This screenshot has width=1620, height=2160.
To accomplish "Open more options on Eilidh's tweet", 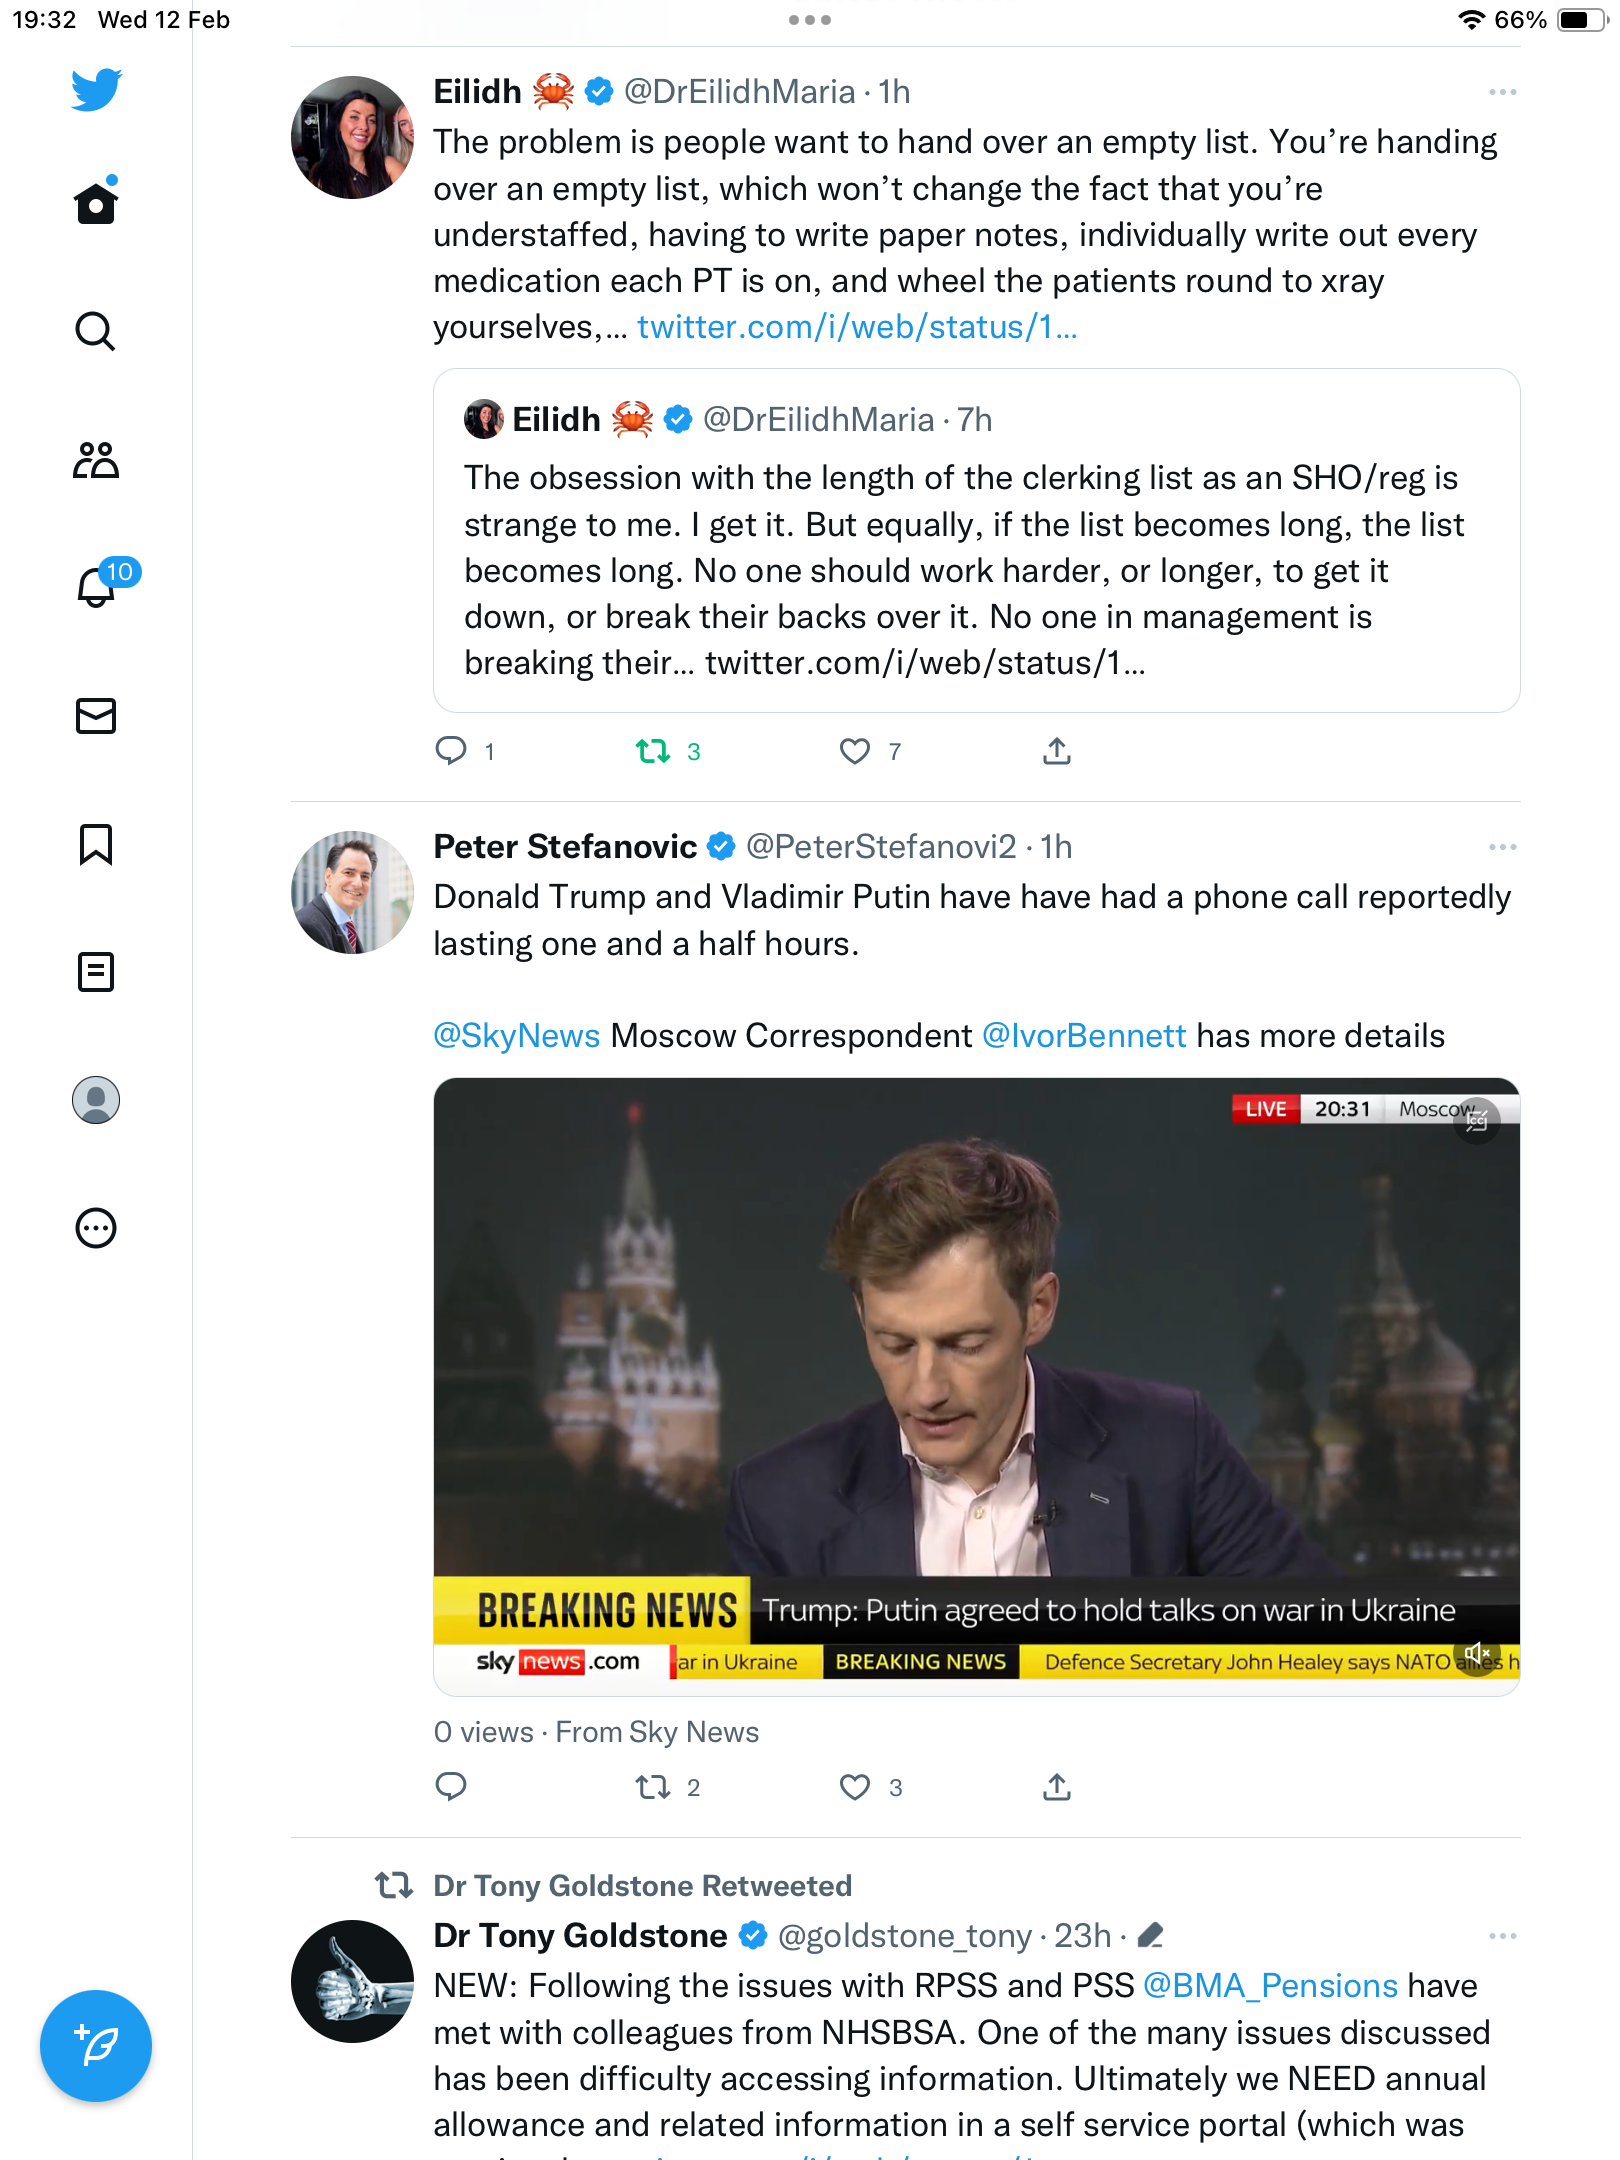I will pyautogui.click(x=1502, y=92).
